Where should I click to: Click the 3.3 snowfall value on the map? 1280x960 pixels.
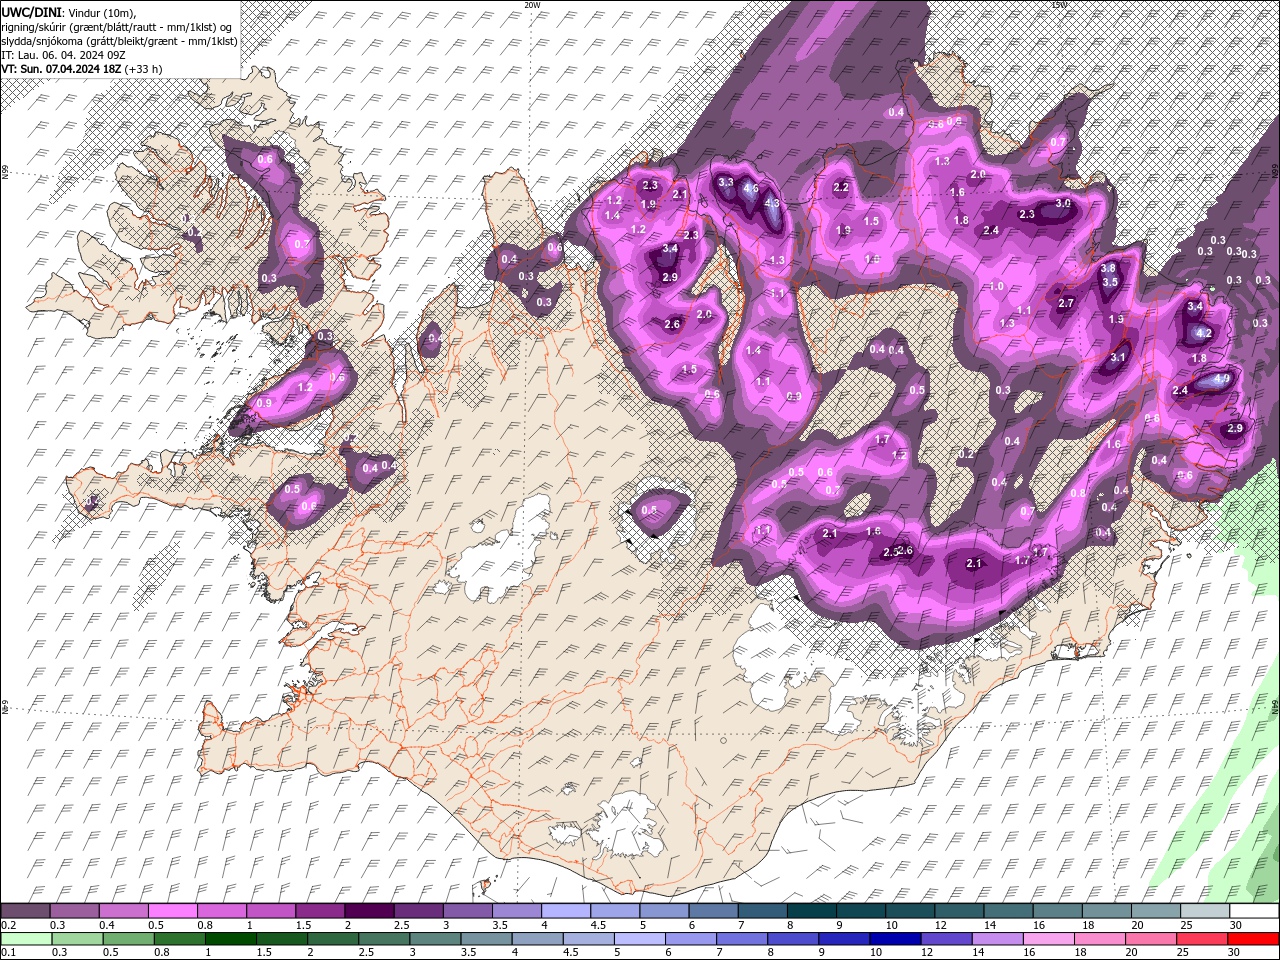[726, 183]
